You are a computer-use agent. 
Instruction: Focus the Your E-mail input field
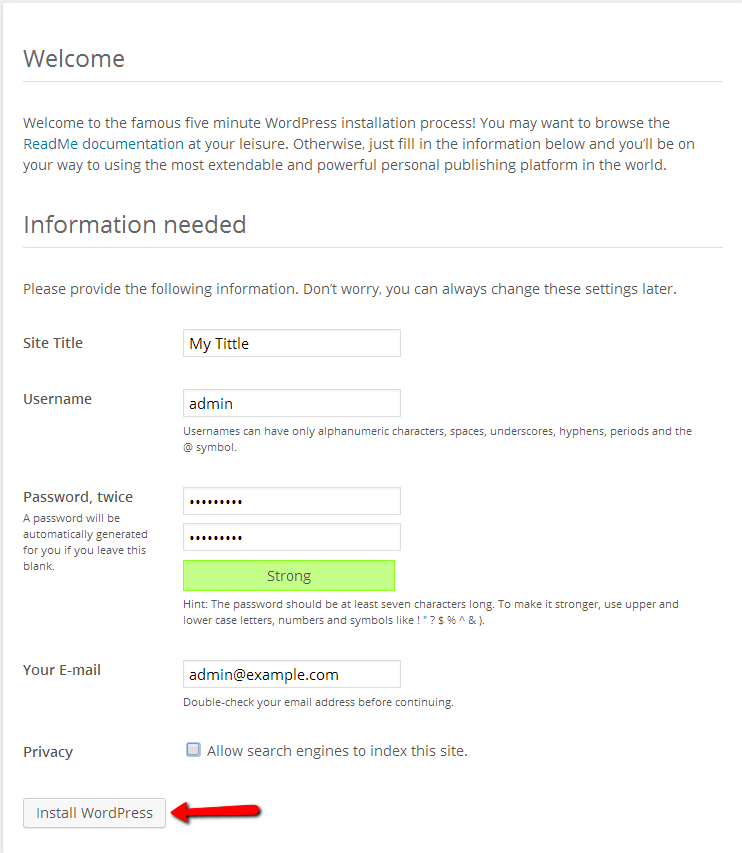pyautogui.click(x=292, y=674)
